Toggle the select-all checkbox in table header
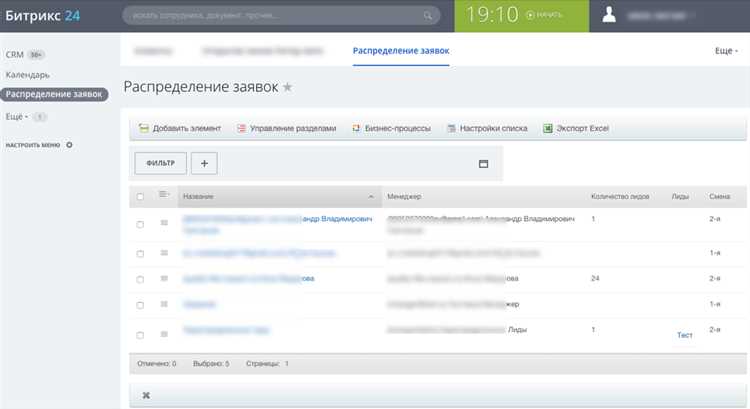 (140, 197)
